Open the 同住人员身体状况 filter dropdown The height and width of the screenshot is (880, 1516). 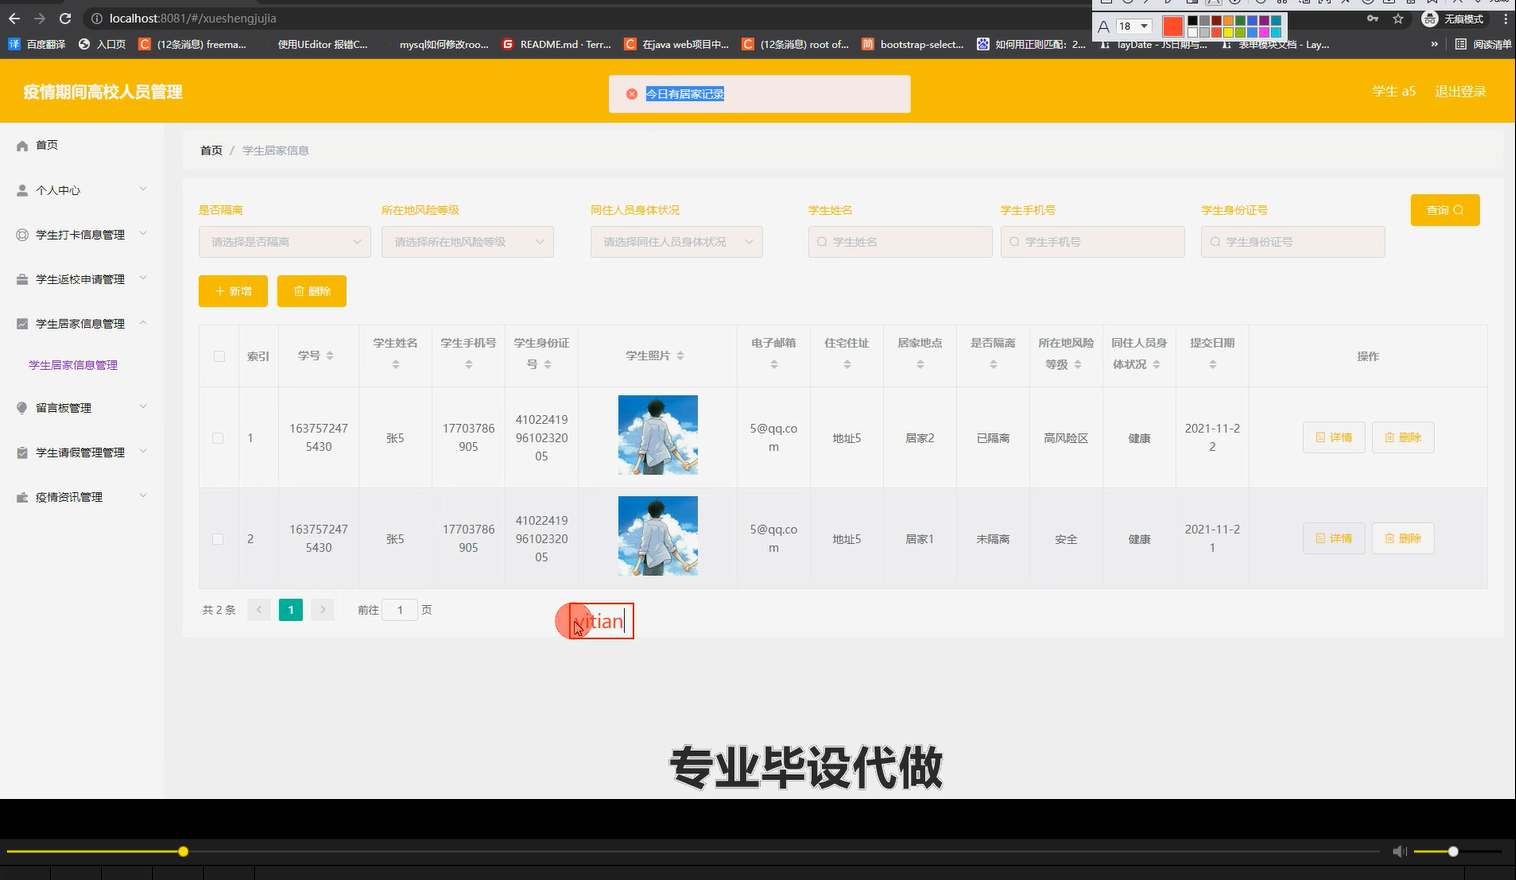pyautogui.click(x=677, y=242)
